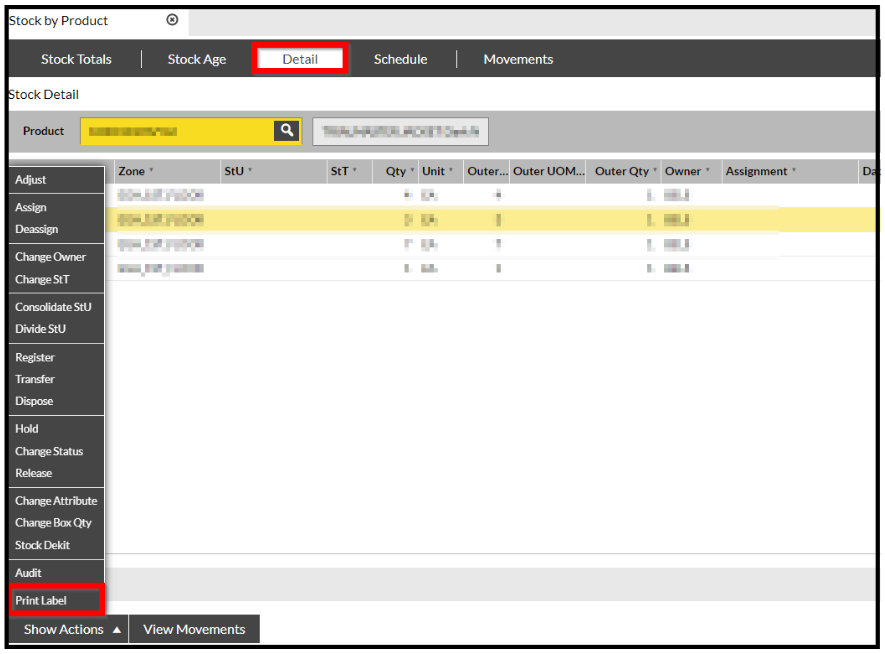The image size is (885, 654).
Task: Click the View Movements button
Action: pyautogui.click(x=194, y=629)
